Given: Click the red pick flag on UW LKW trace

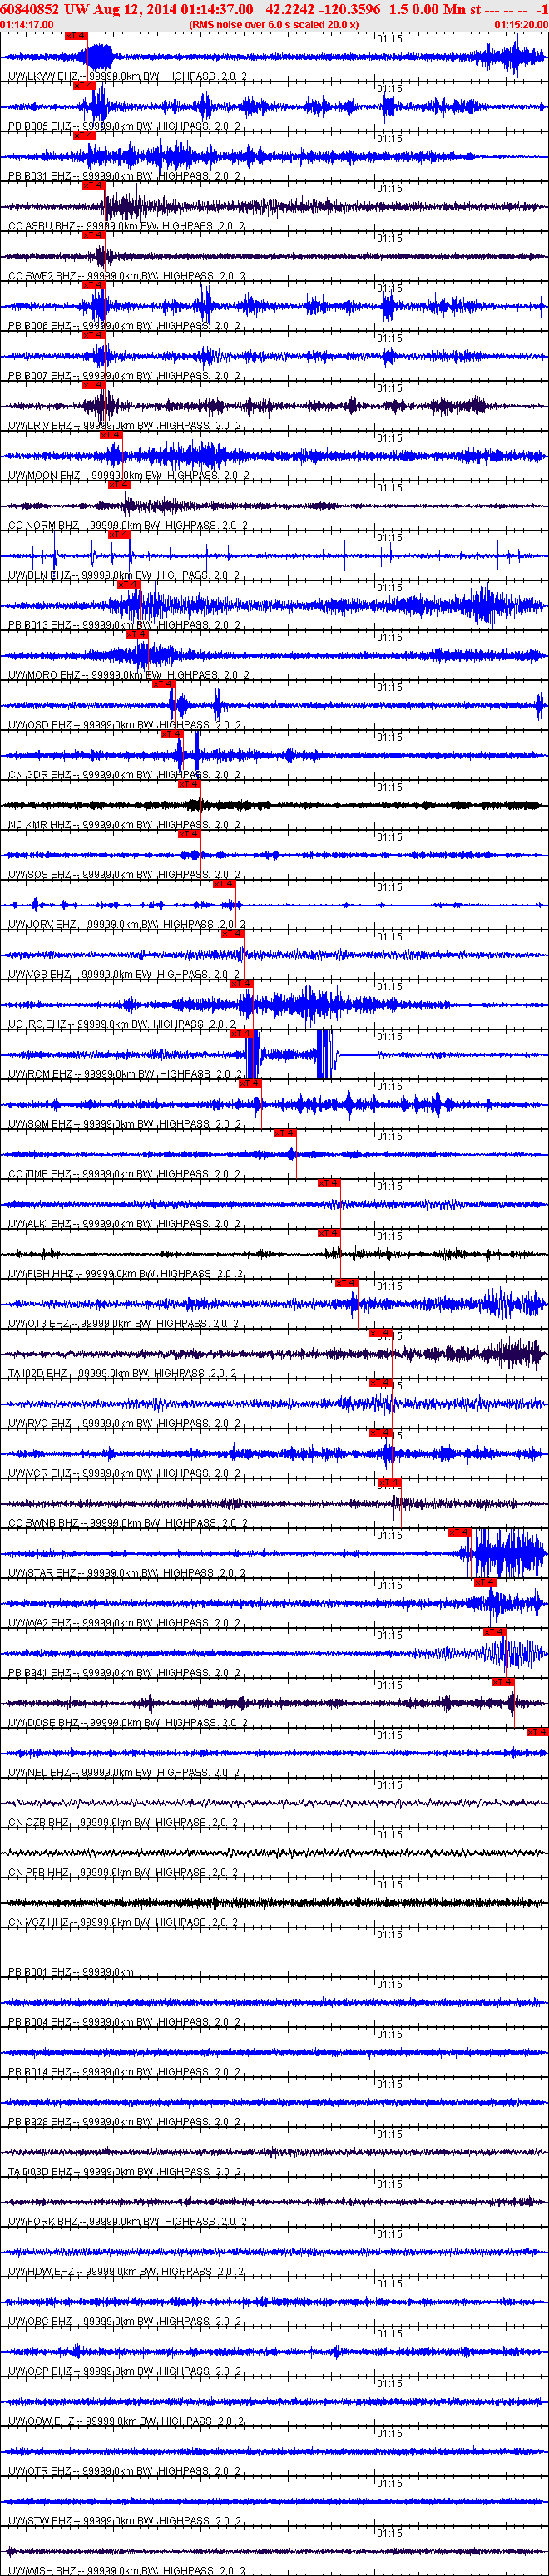Looking at the screenshot, I should pos(76,36).
